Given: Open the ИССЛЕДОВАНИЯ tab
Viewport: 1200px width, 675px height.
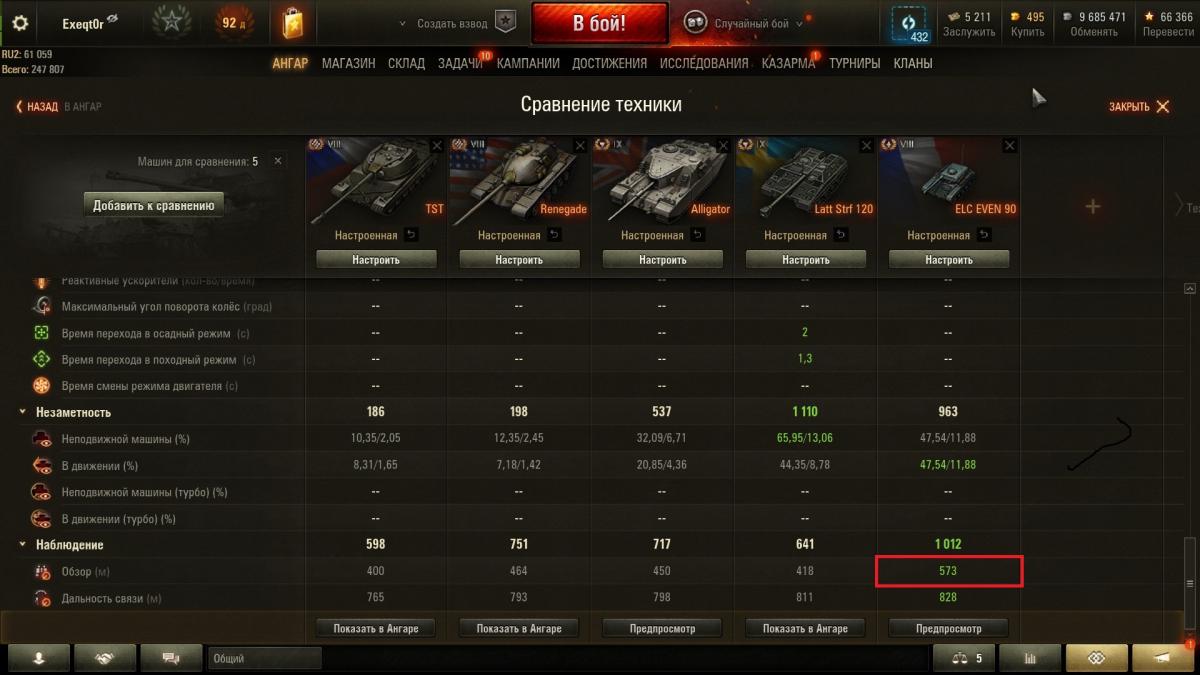Looking at the screenshot, I should click(x=704, y=63).
